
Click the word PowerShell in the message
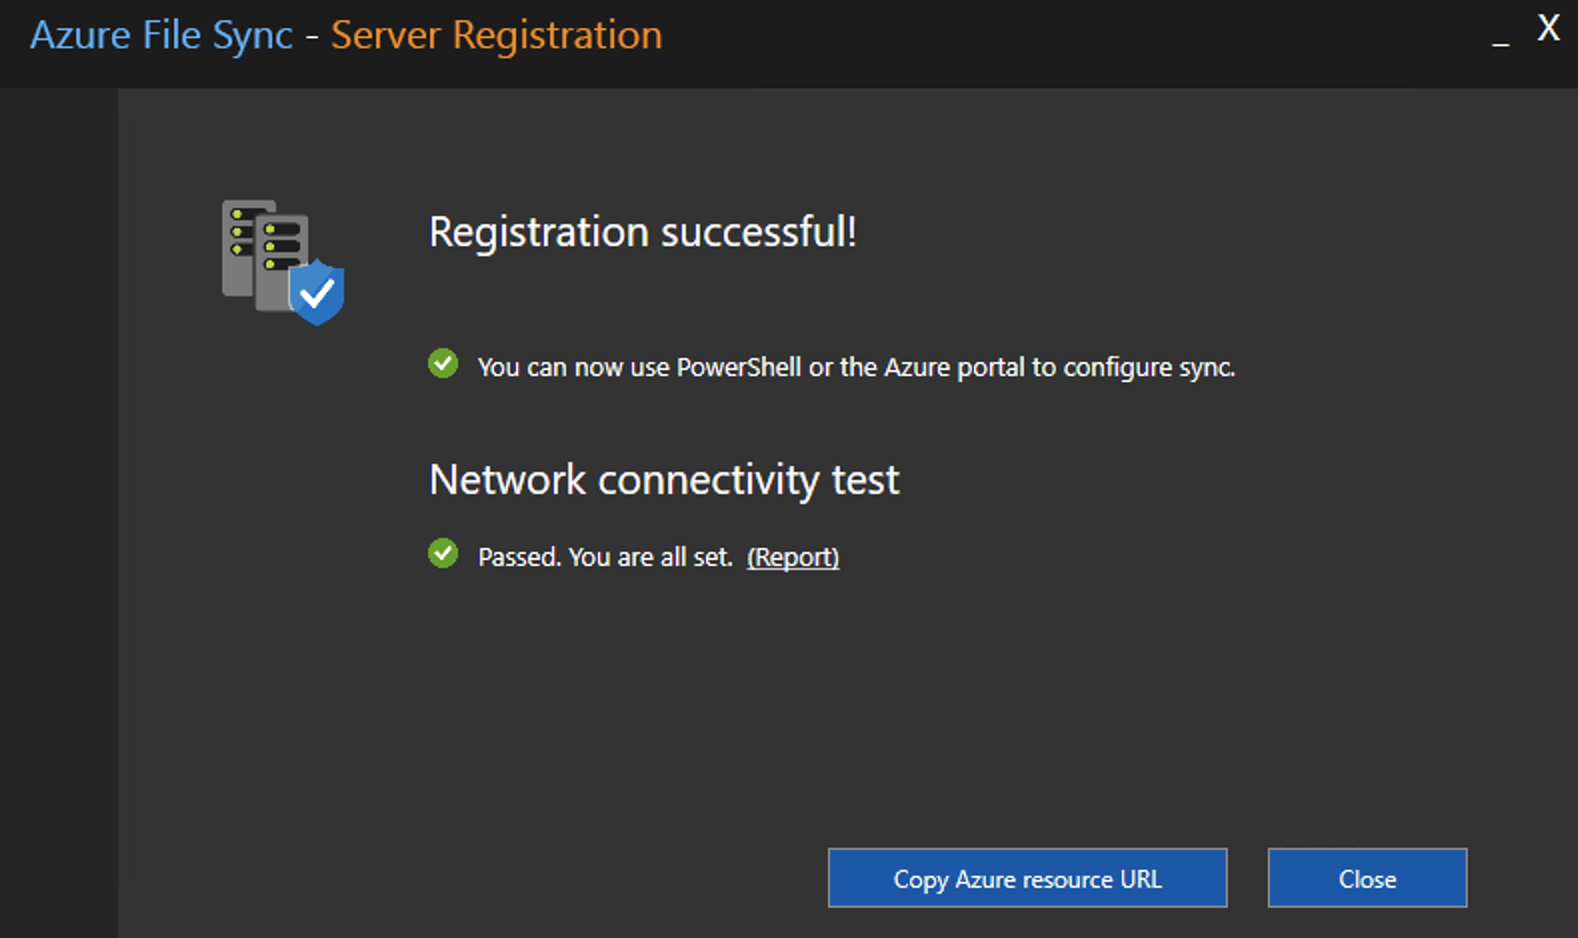(738, 368)
